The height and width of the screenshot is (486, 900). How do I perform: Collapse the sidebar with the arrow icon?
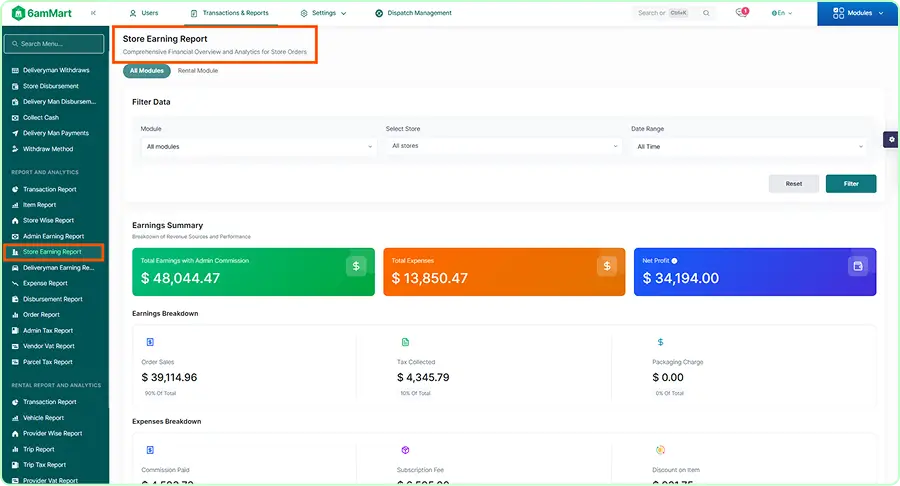93,13
